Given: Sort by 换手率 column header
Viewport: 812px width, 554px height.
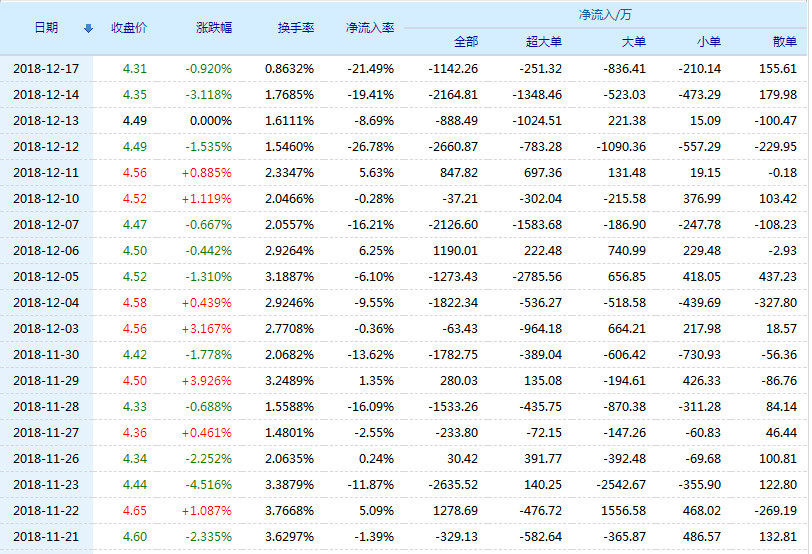Looking at the screenshot, I should (x=296, y=27).
